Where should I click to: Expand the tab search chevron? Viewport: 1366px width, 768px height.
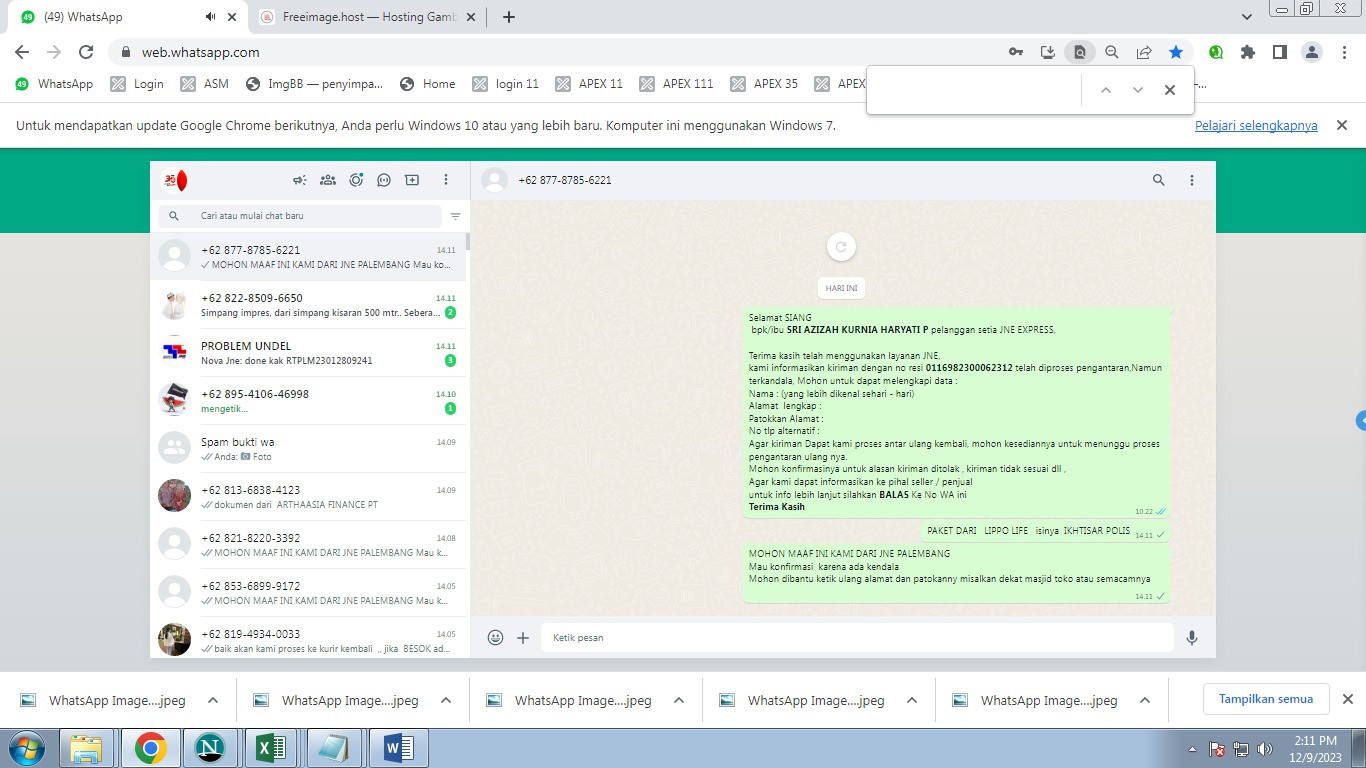(x=1247, y=17)
